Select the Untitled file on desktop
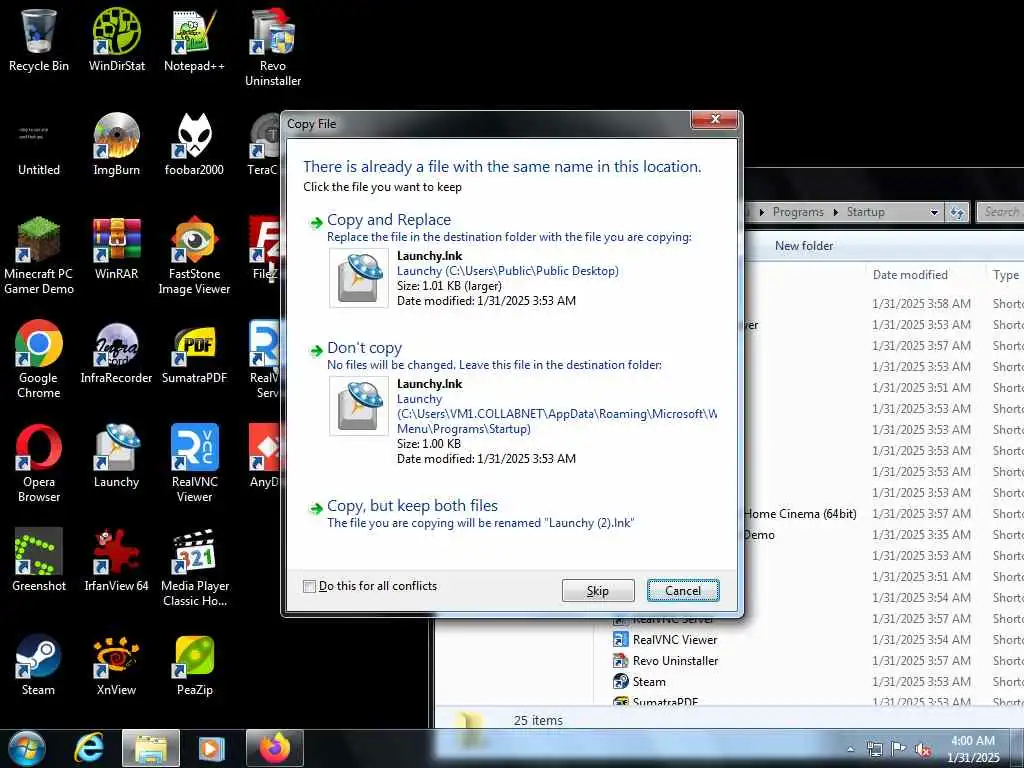The width and height of the screenshot is (1024, 768). click(x=39, y=144)
